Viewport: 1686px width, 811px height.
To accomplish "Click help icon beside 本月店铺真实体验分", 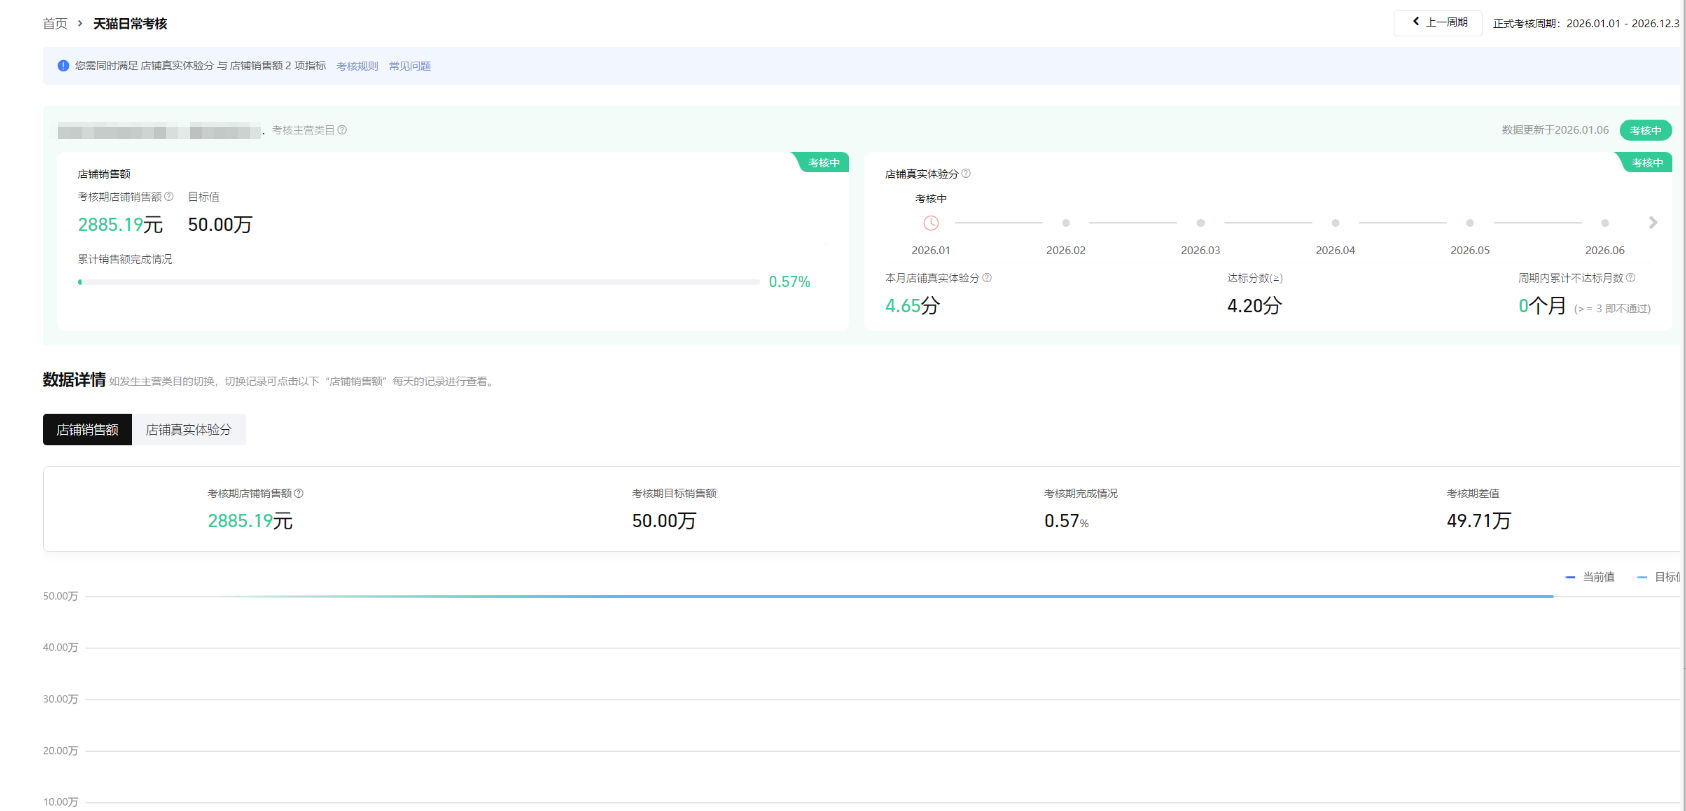I will point(987,278).
